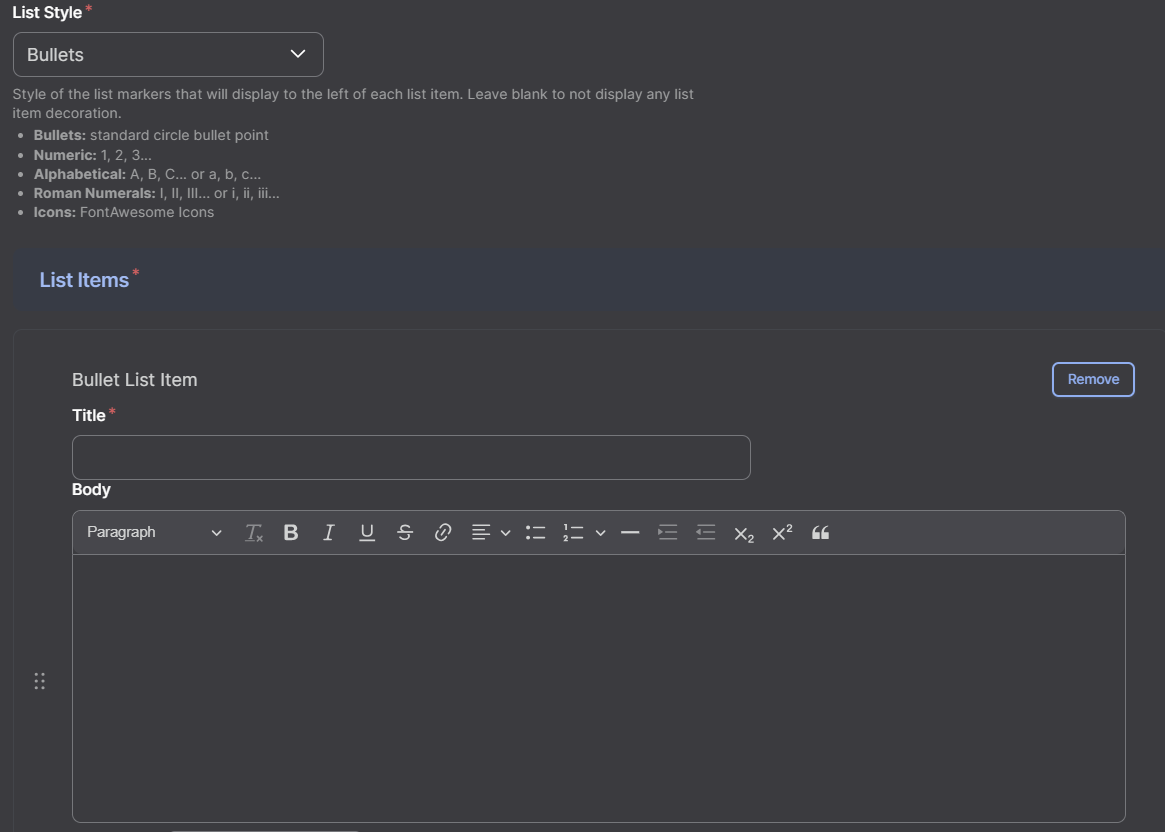Click the 'Icons:' FontAwesome description line
The width and height of the screenshot is (1165, 832).
pyautogui.click(x=123, y=212)
